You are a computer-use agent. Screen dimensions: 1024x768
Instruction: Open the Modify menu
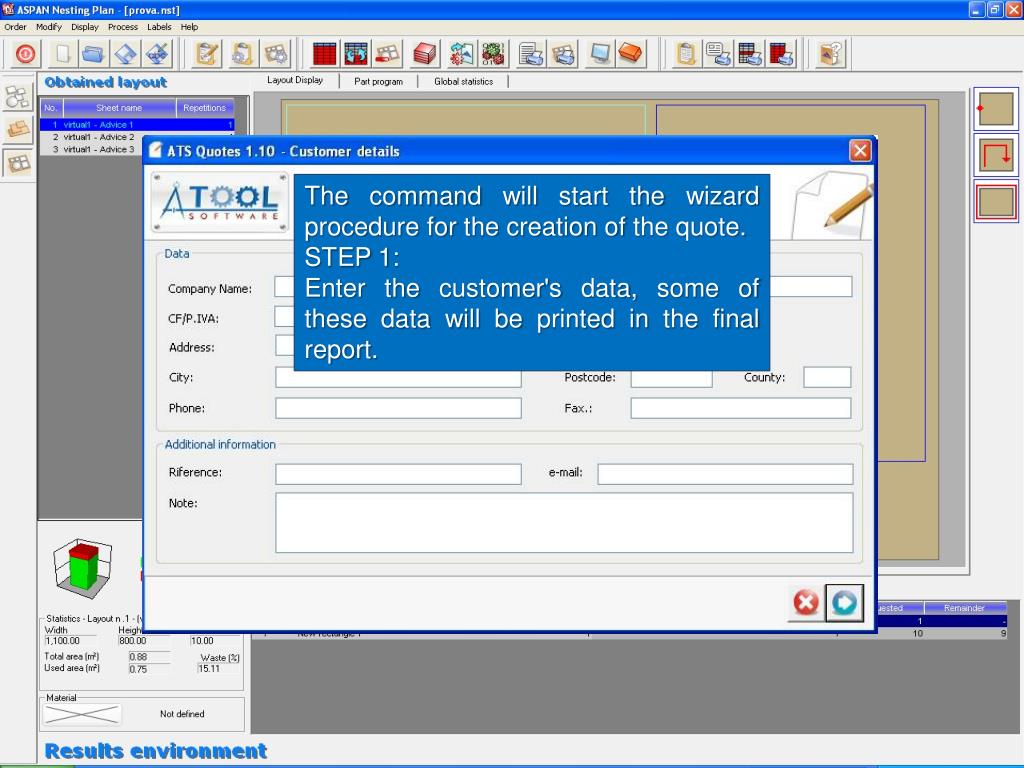[x=49, y=27]
